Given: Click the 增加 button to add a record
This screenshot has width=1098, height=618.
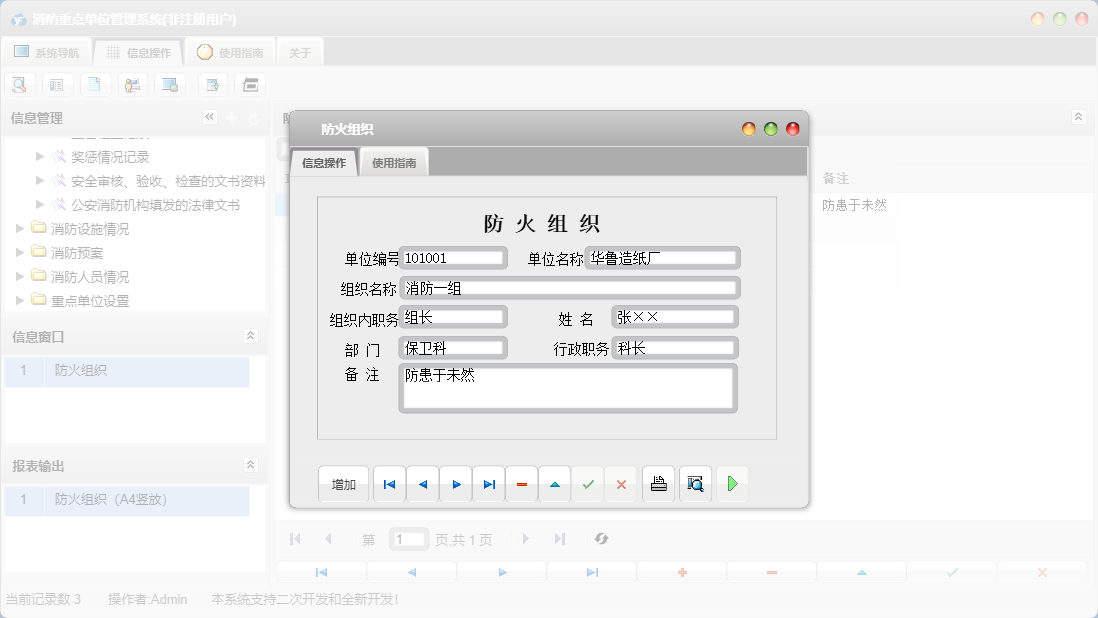Looking at the screenshot, I should point(343,484).
